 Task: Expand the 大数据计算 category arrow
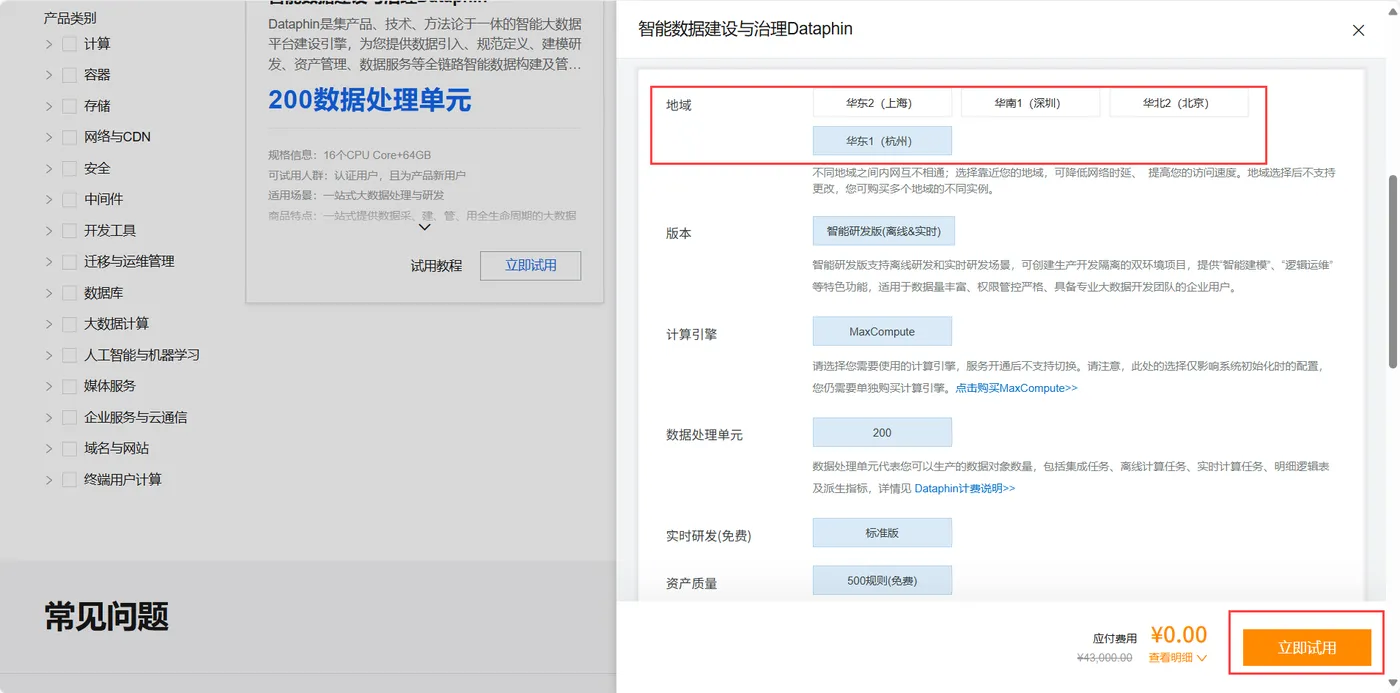pos(49,324)
